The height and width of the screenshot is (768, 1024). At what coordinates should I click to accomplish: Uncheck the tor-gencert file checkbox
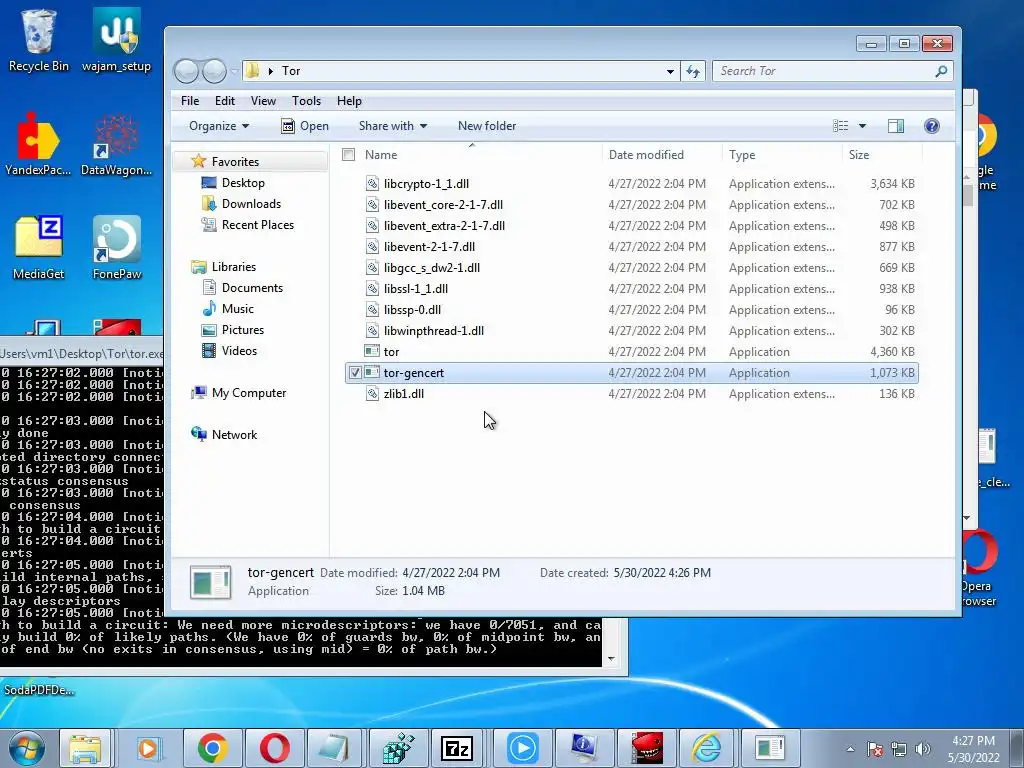(x=355, y=373)
